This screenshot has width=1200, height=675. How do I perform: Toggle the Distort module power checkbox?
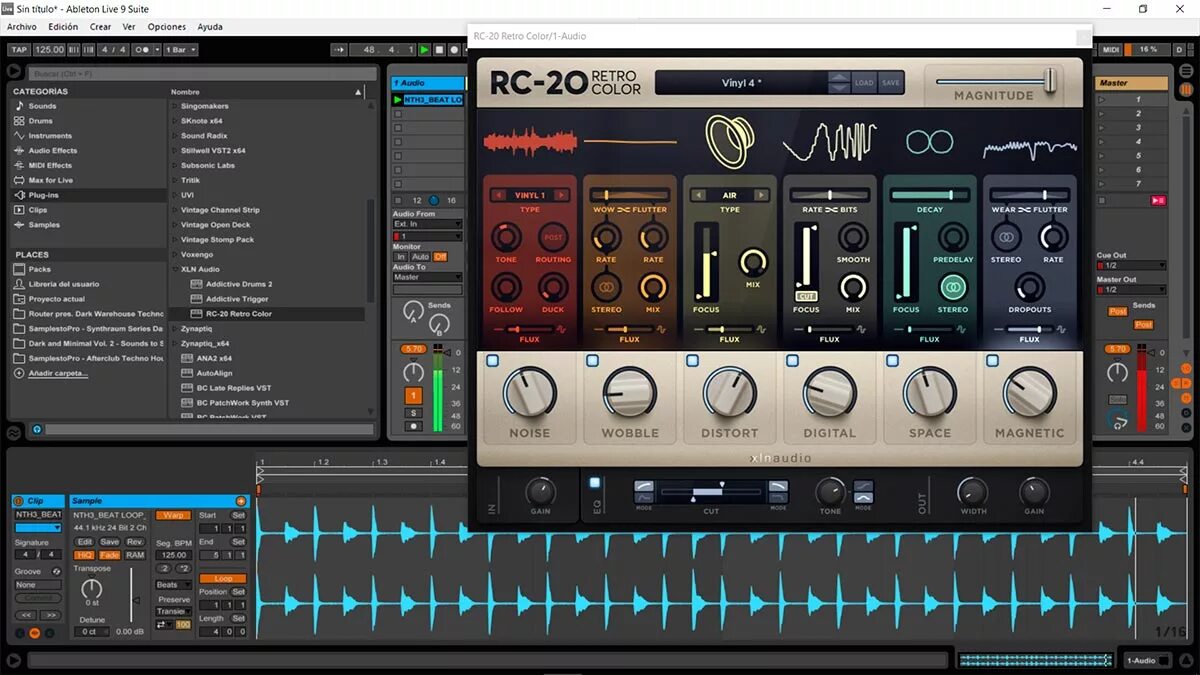point(692,361)
